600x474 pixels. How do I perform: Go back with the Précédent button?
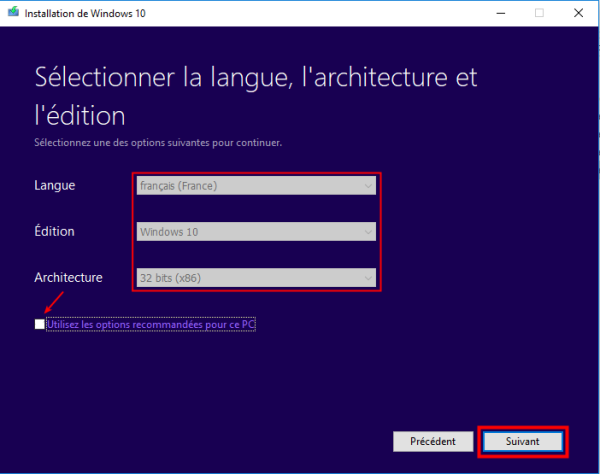[432, 441]
